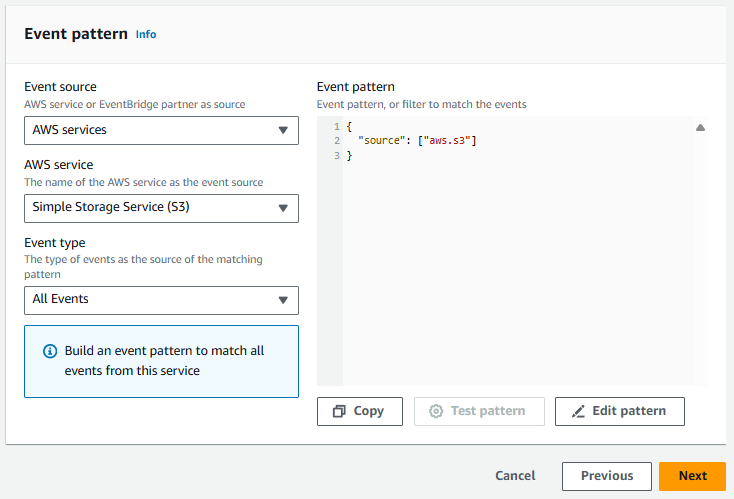
Task: Click the AWS service dropdown arrow
Action: (283, 208)
